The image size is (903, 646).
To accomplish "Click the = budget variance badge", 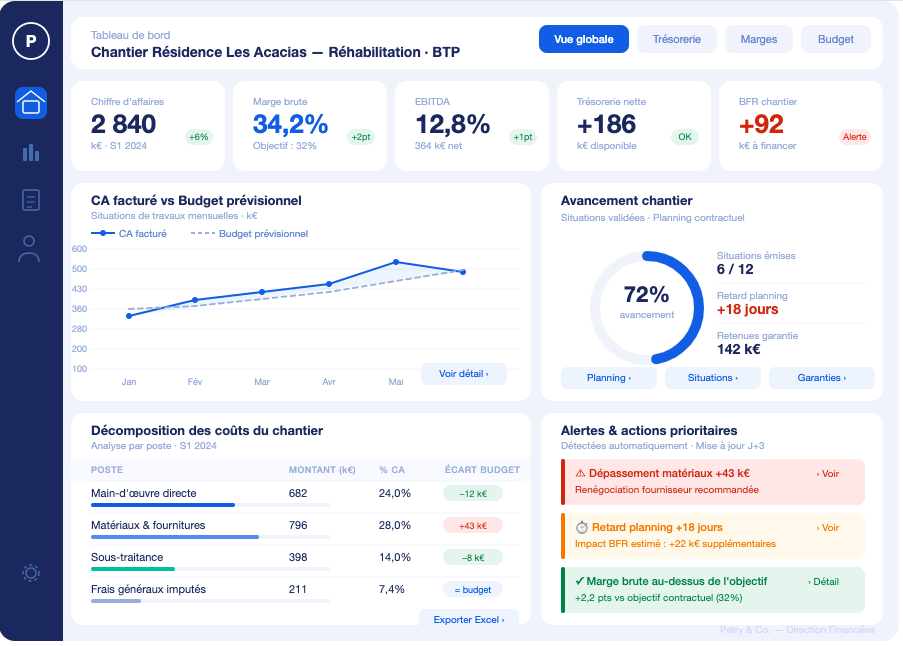I will [473, 590].
